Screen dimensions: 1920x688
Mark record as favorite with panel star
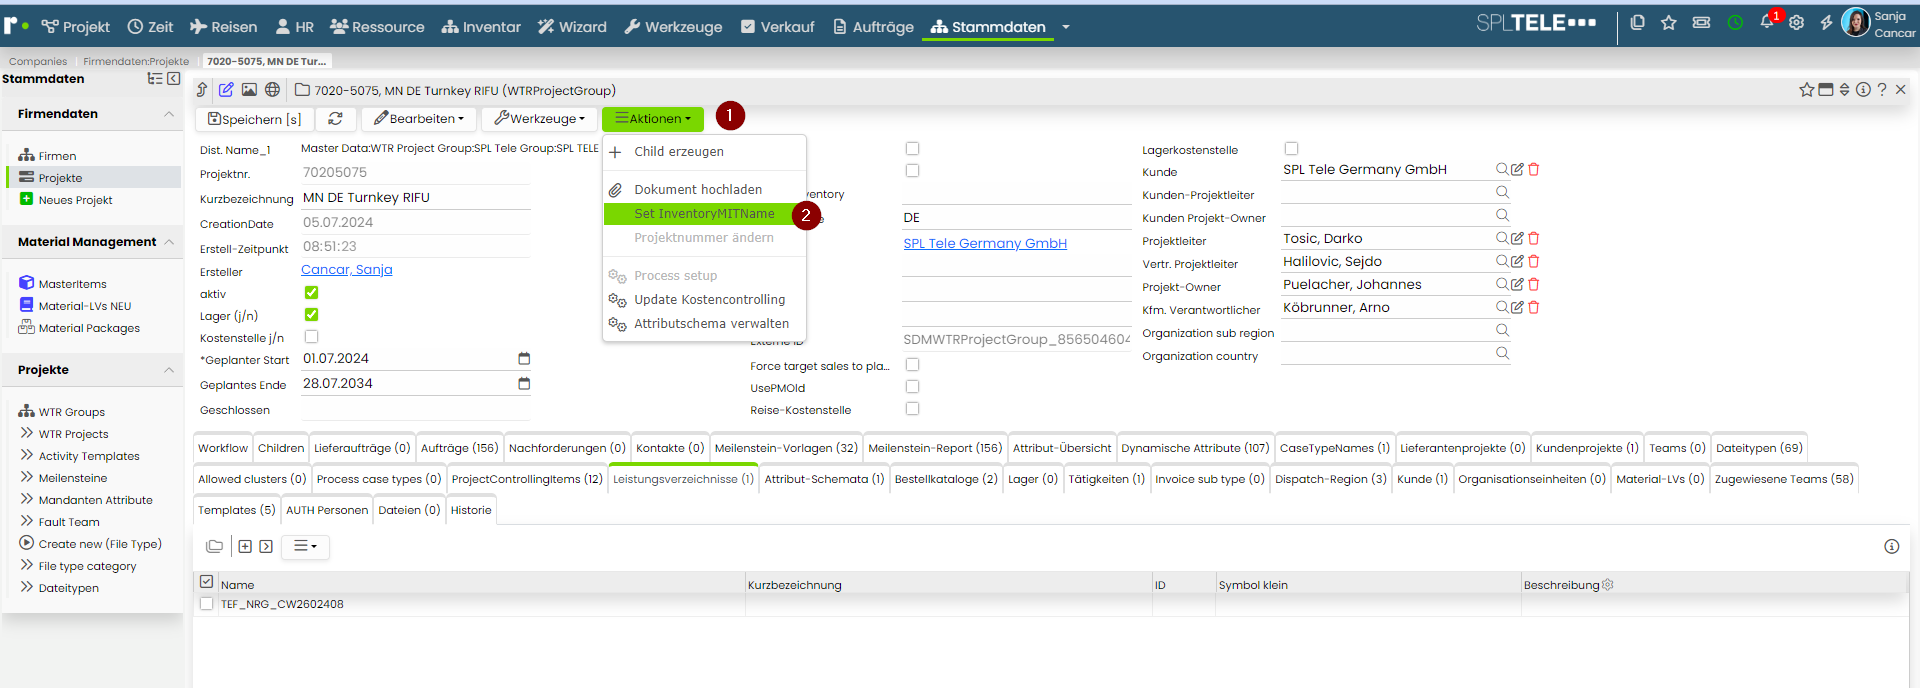[x=1806, y=90]
